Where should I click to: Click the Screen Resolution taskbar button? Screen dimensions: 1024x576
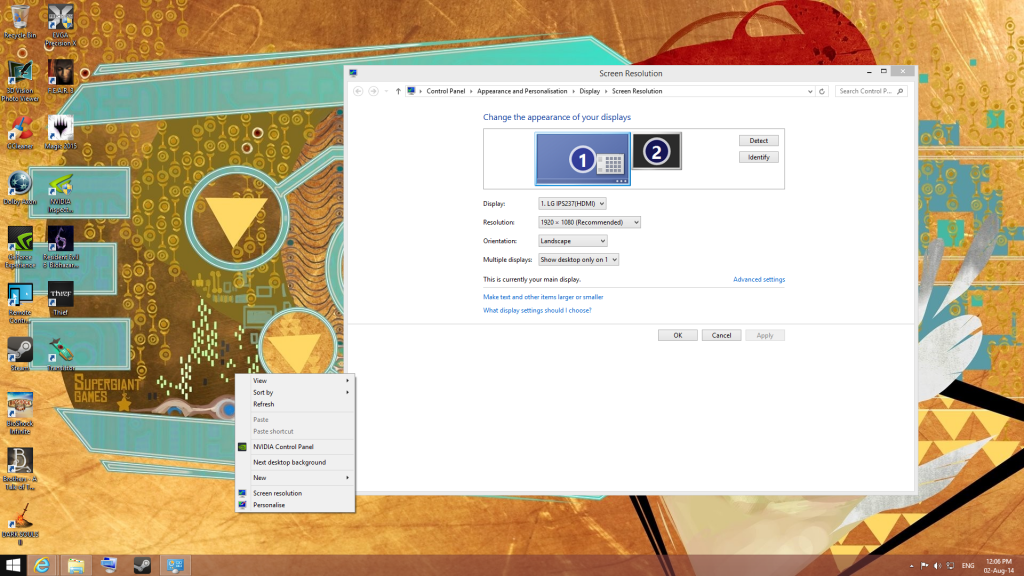[175, 566]
